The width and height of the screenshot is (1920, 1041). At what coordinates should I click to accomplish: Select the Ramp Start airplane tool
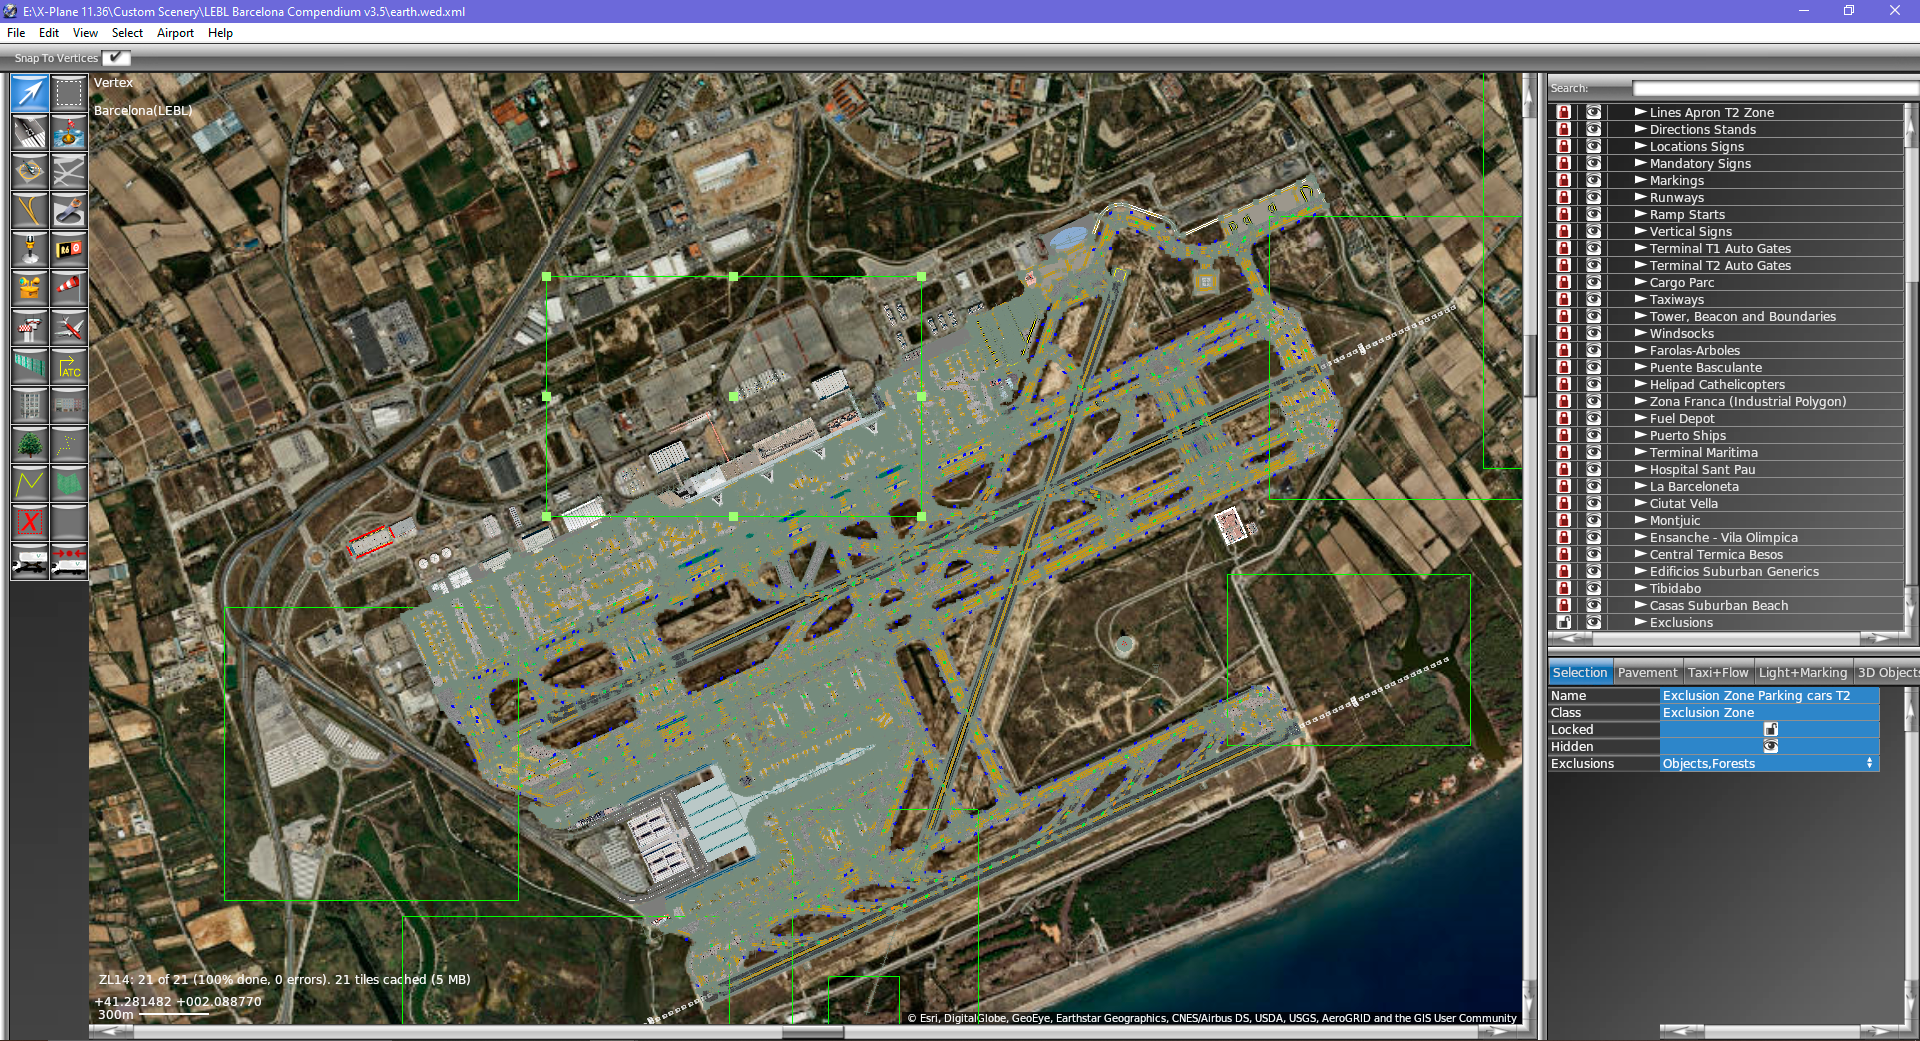[x=69, y=328]
